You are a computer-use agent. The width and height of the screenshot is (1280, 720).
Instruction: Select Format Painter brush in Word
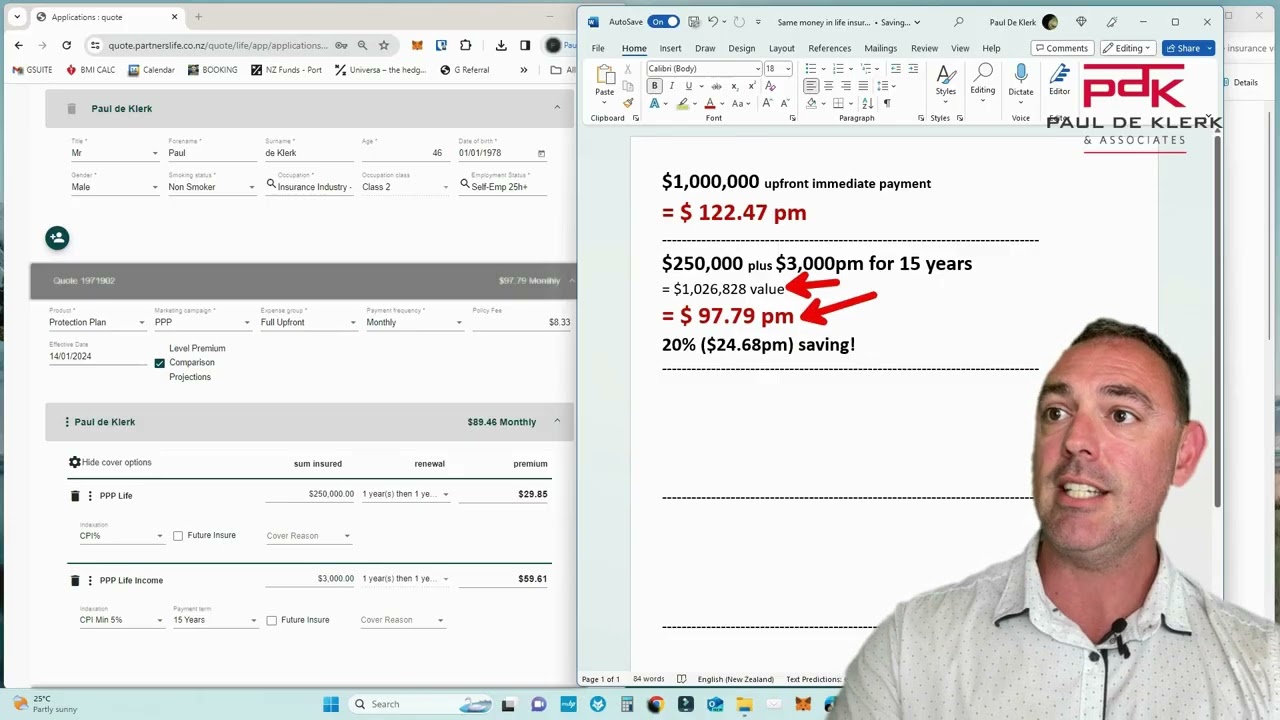tap(628, 103)
